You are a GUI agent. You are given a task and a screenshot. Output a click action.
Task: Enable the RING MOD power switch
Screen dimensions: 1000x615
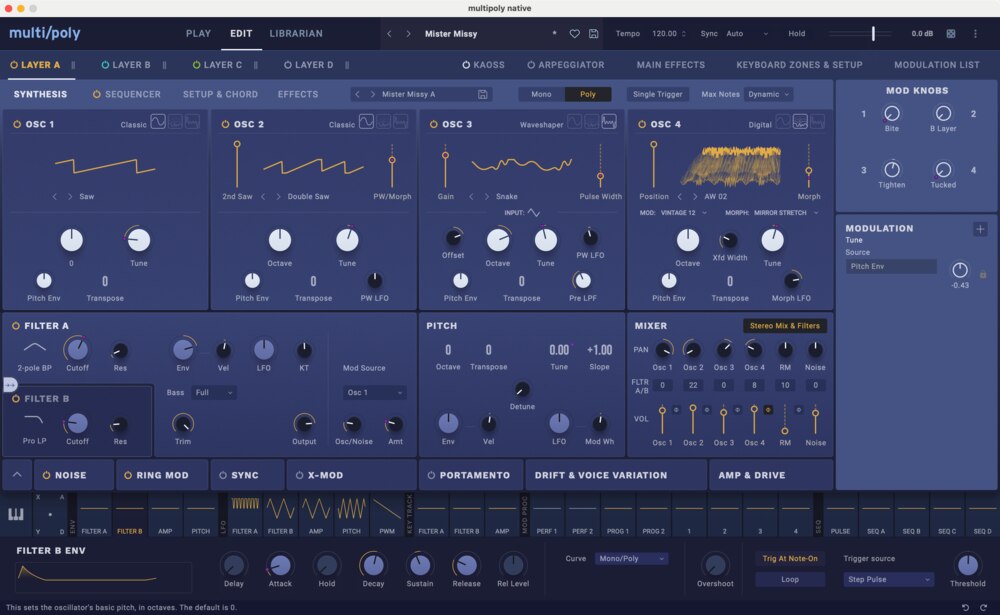click(126, 474)
